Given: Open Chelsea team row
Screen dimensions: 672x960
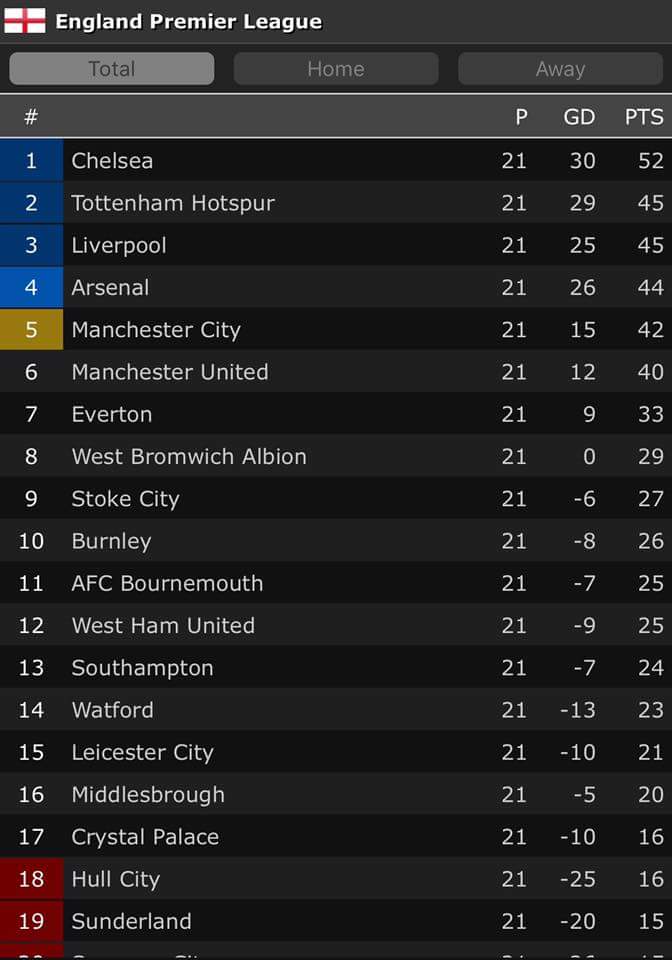Looking at the screenshot, I should [112, 160].
